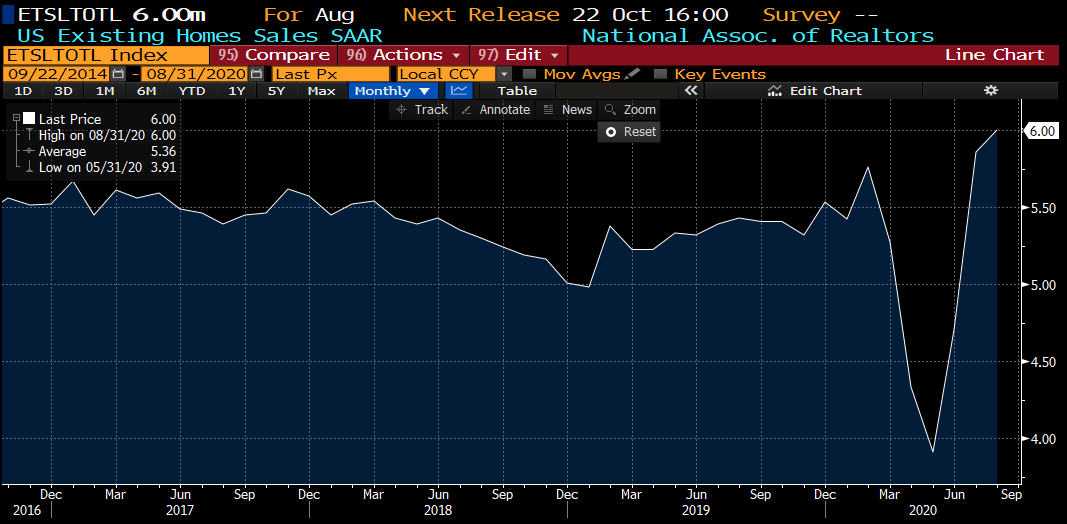This screenshot has height=524, width=1067.
Task: Click the white Last Price legend swatch
Action: [29, 119]
